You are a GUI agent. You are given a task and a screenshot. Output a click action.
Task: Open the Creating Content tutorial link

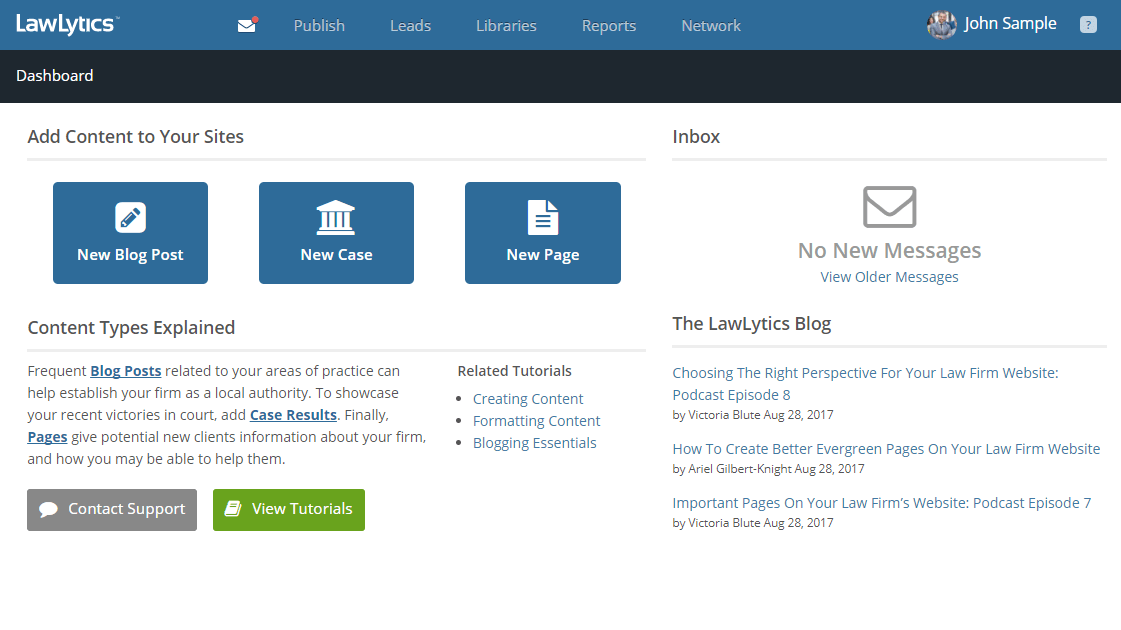click(528, 399)
